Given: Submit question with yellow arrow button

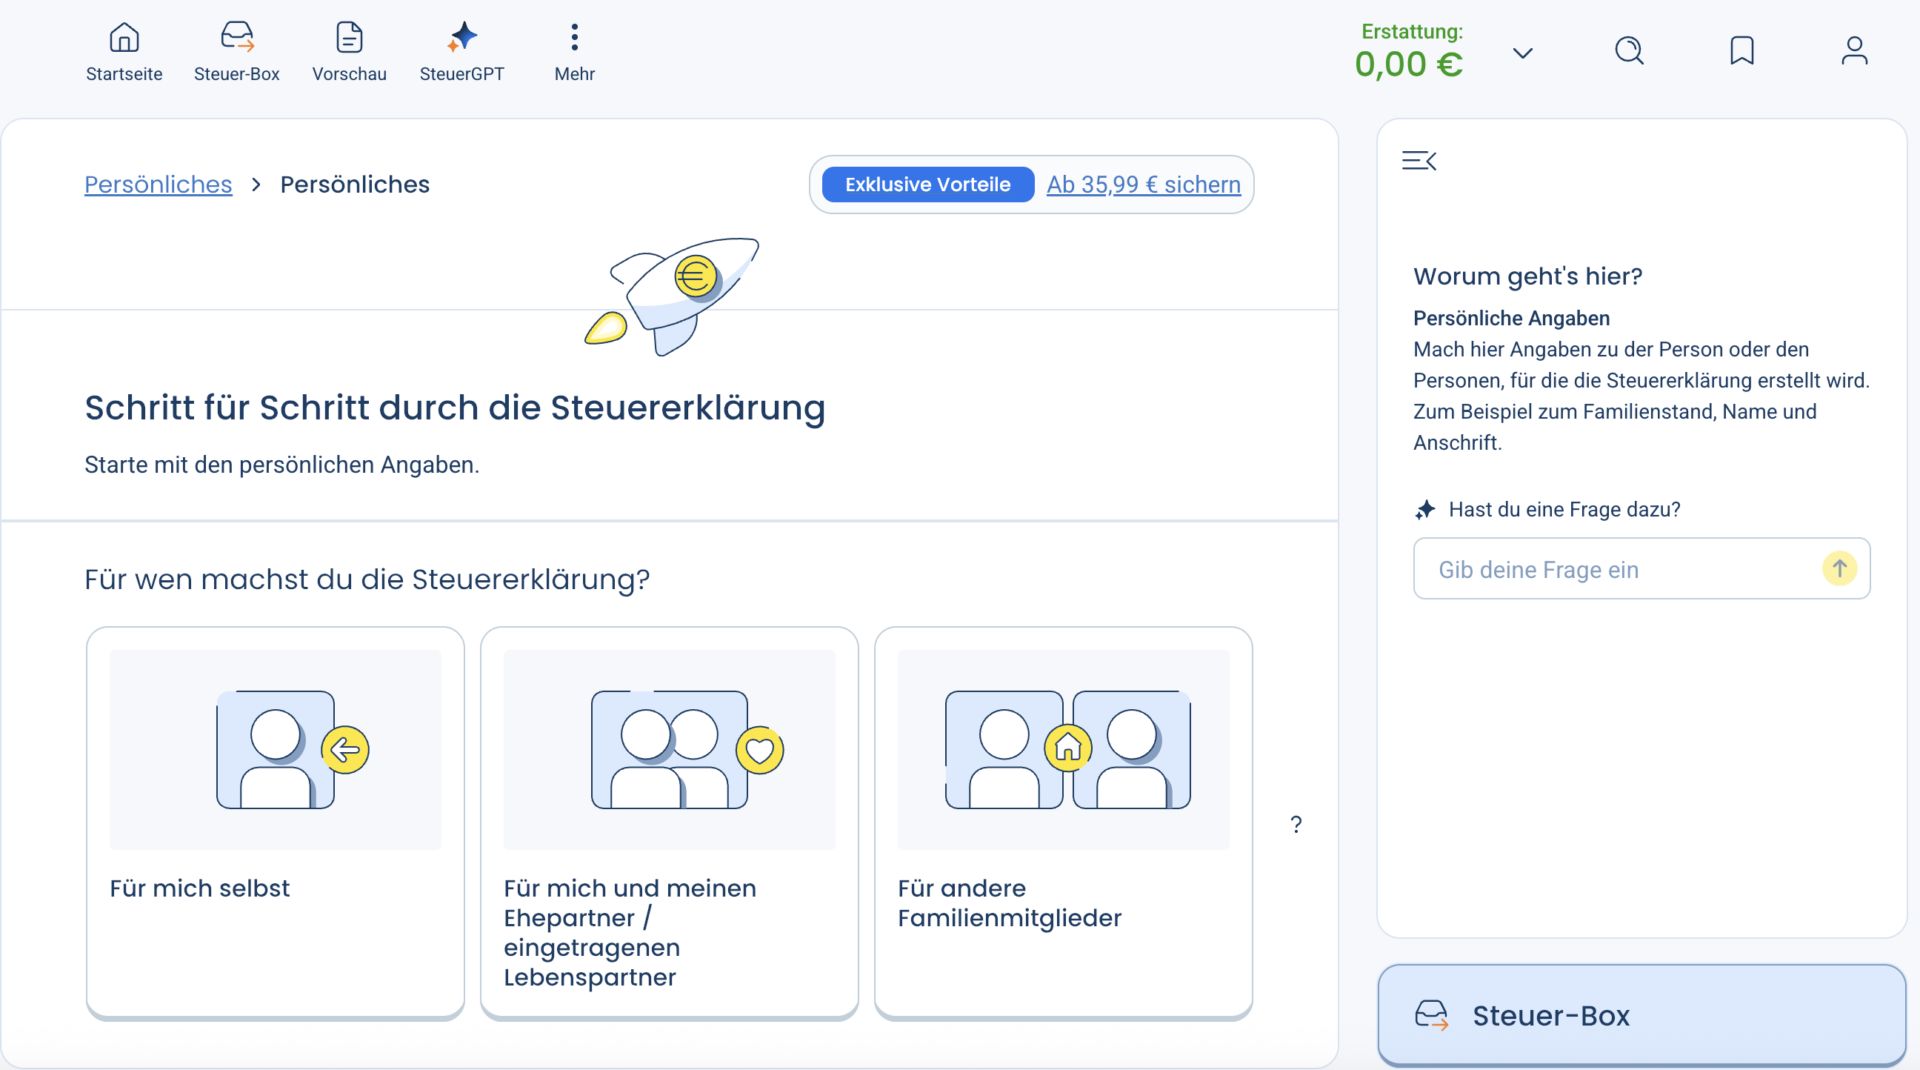Looking at the screenshot, I should (1838, 569).
